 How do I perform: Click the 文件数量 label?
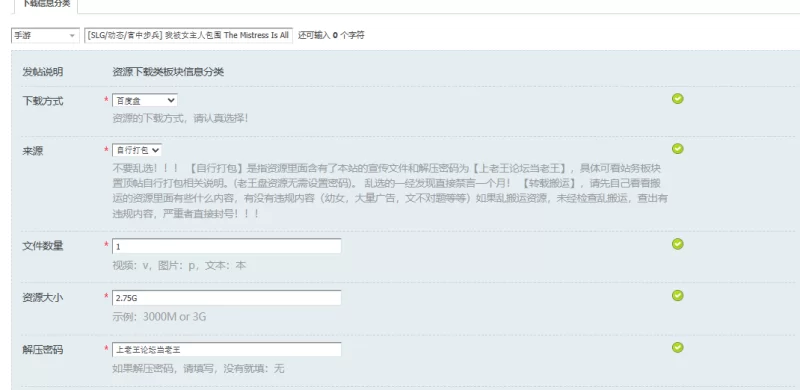pyautogui.click(x=43, y=246)
